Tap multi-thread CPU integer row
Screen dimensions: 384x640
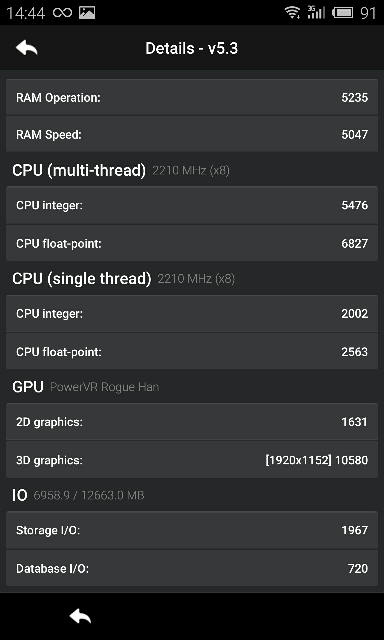[192, 205]
